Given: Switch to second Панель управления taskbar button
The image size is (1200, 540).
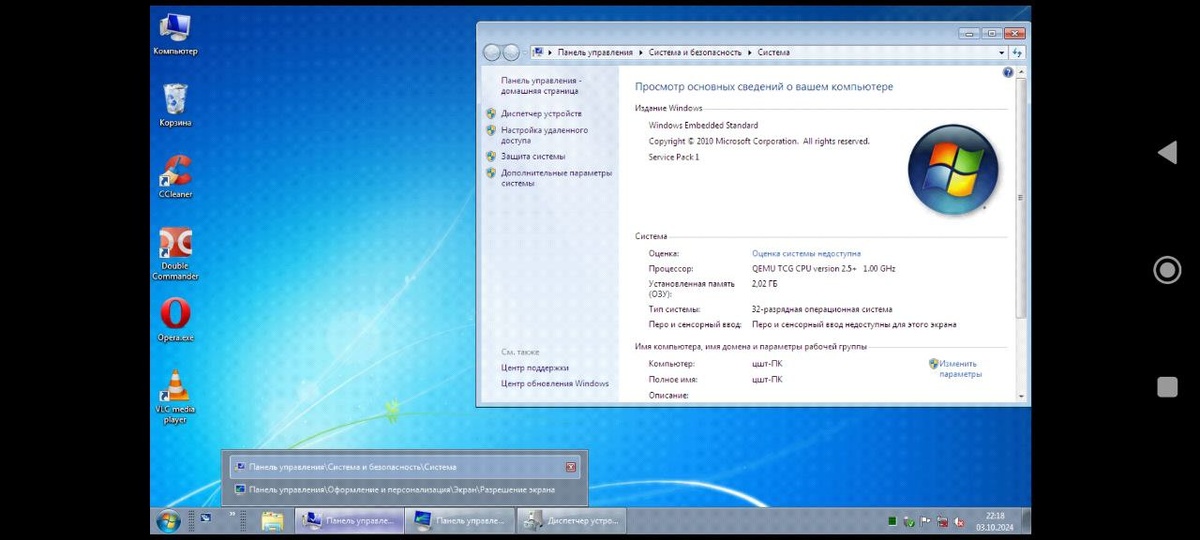Looking at the screenshot, I should tap(460, 520).
